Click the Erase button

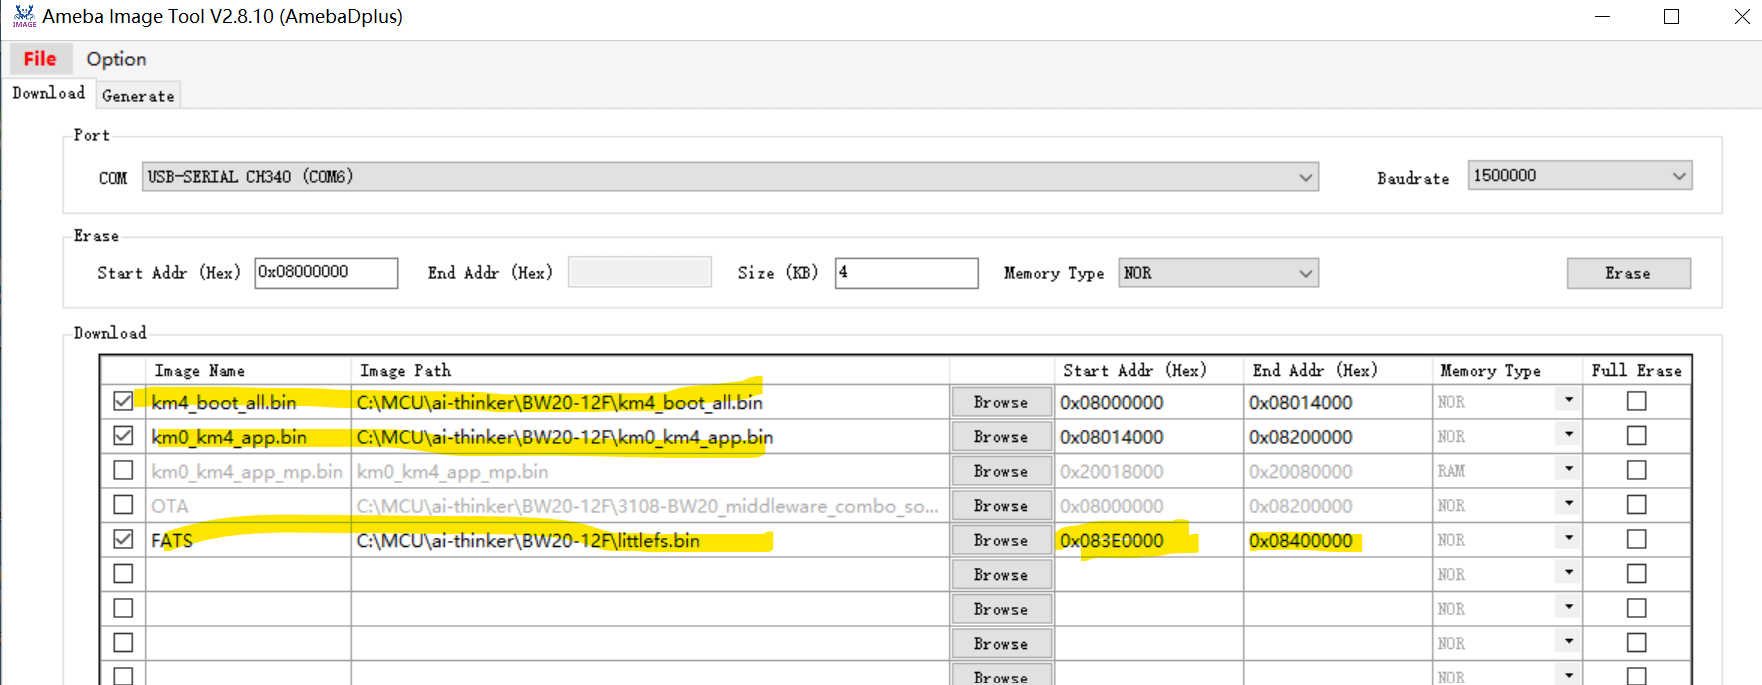[x=1627, y=273]
